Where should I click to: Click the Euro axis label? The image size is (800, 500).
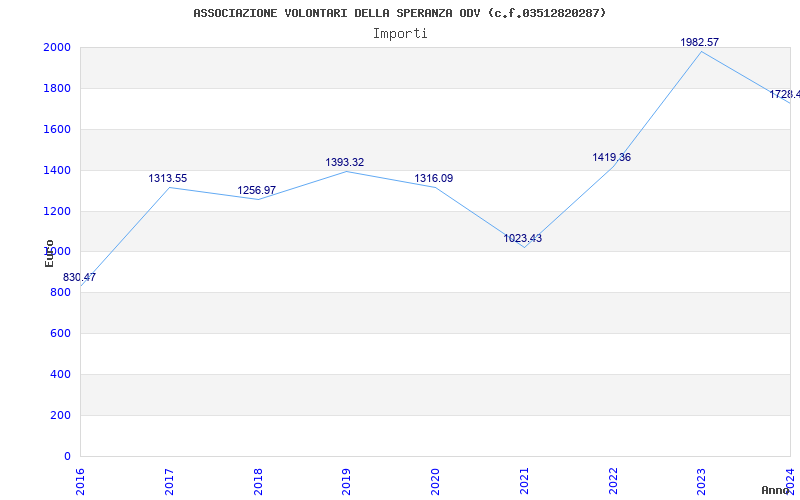coord(49,253)
